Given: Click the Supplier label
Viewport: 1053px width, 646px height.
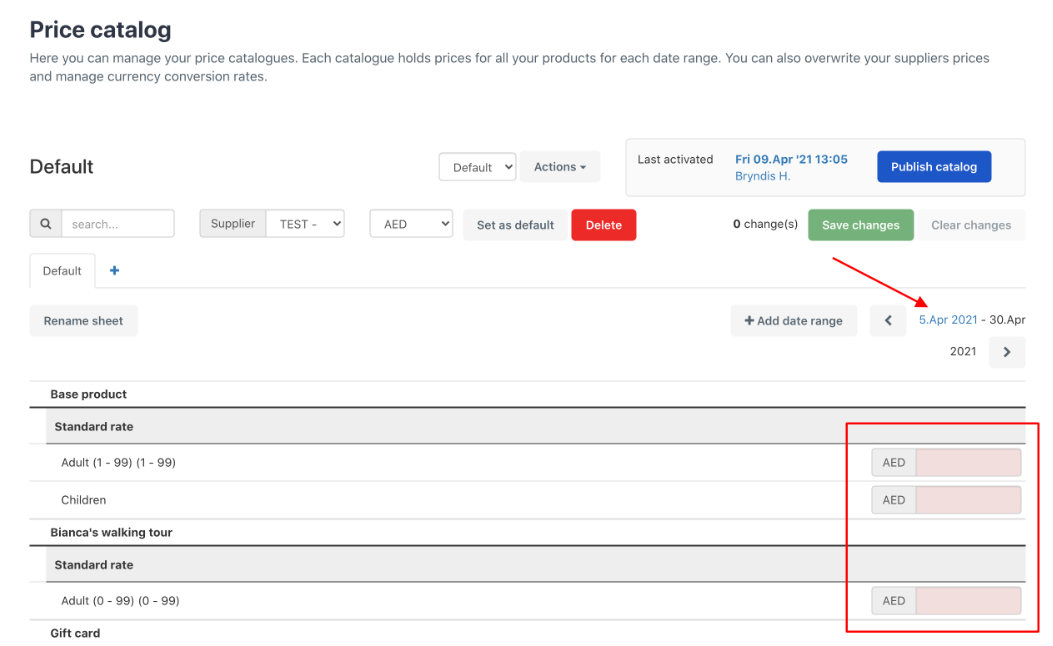Looking at the screenshot, I should point(233,224).
